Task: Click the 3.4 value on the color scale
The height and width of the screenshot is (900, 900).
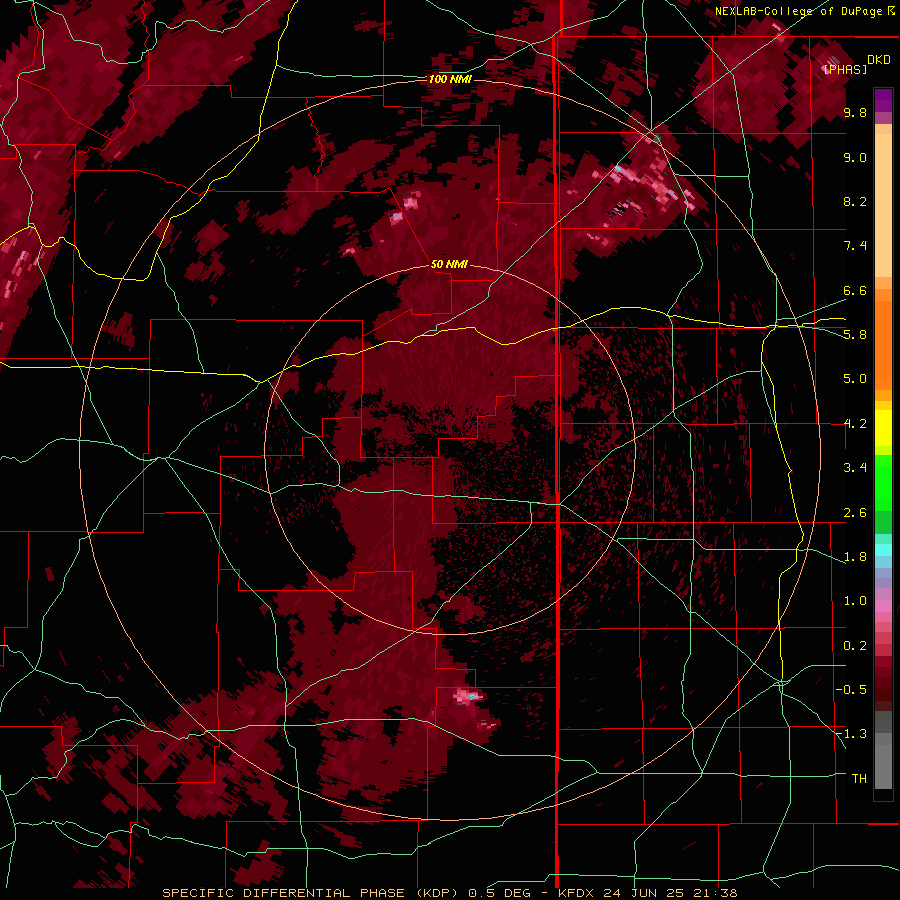Action: tap(855, 468)
